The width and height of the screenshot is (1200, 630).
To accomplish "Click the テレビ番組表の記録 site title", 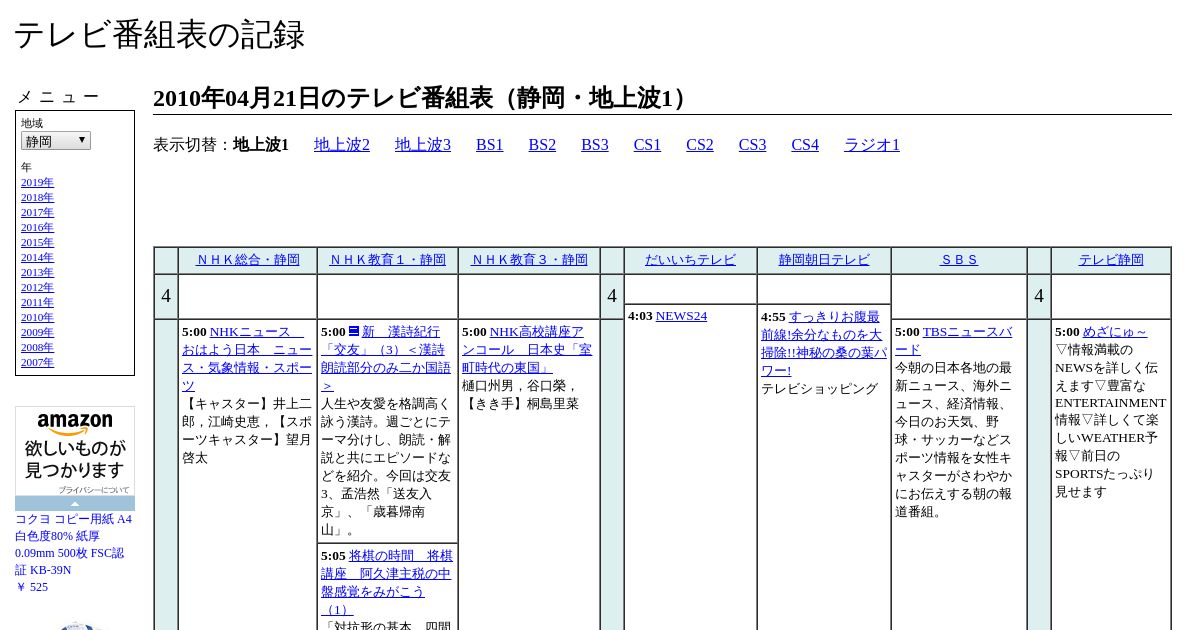I will (x=159, y=35).
